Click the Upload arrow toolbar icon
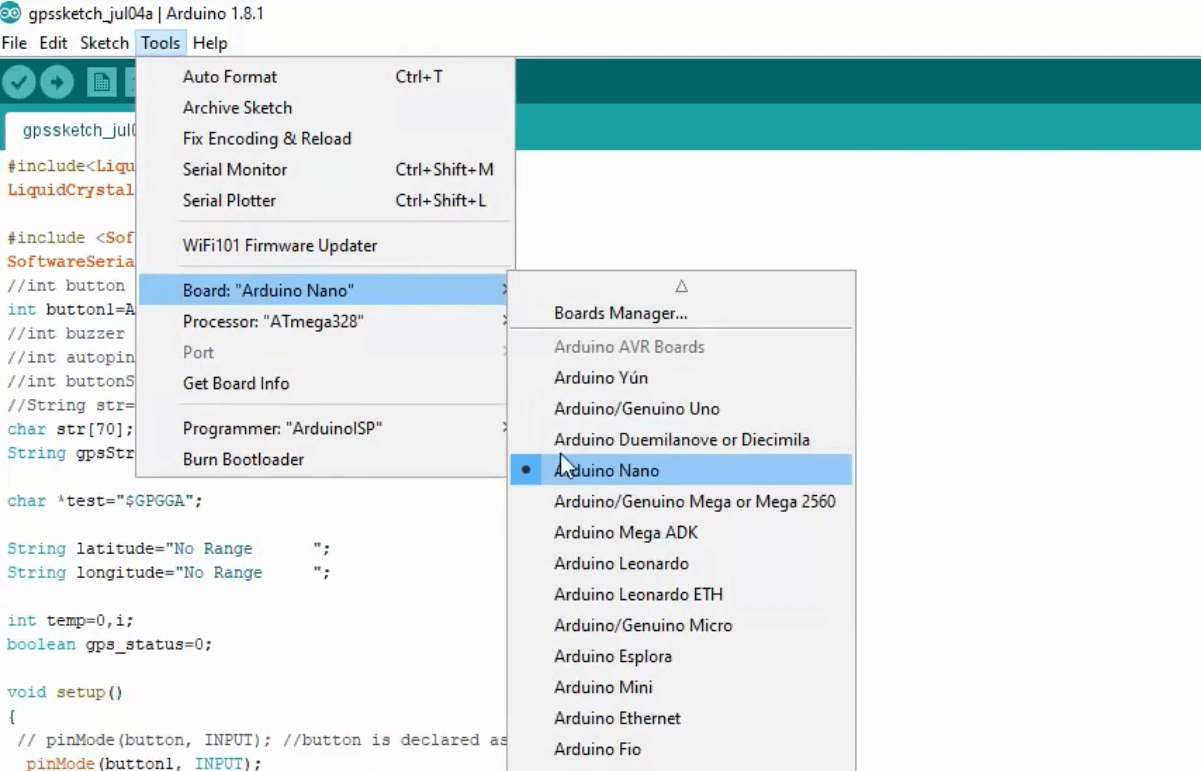The height and width of the screenshot is (771, 1201). (57, 82)
